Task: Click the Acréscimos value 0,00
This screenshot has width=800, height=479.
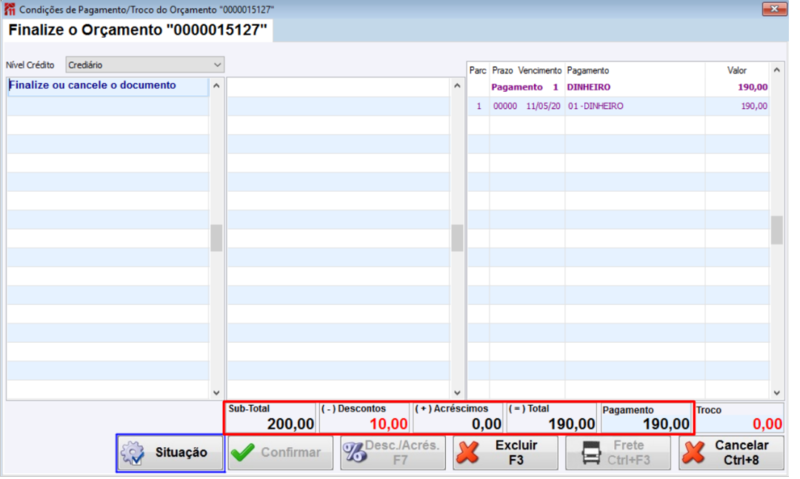Action: 486,424
